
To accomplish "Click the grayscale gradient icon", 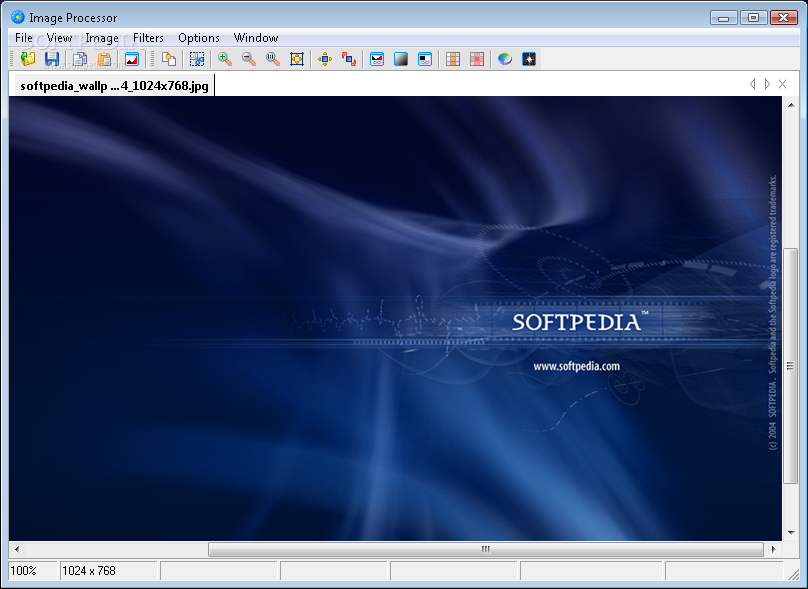I will 400,59.
